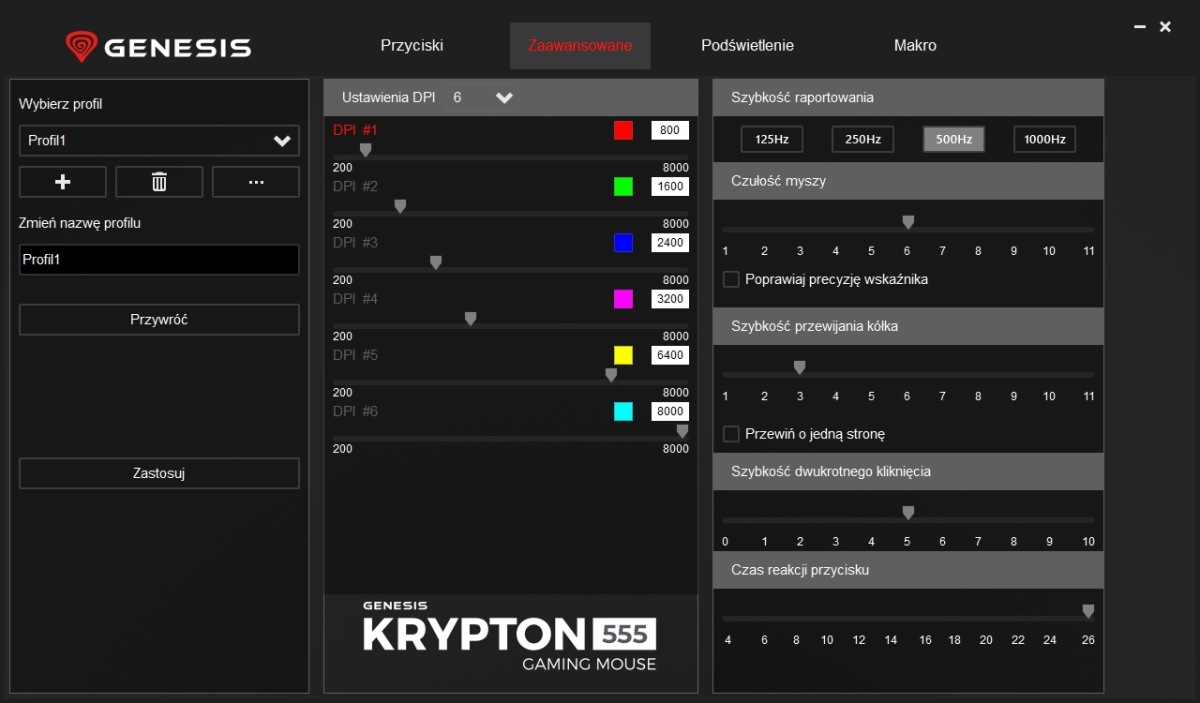The image size is (1200, 703).
Task: Open more profile options ellipsis button
Action: point(256,182)
